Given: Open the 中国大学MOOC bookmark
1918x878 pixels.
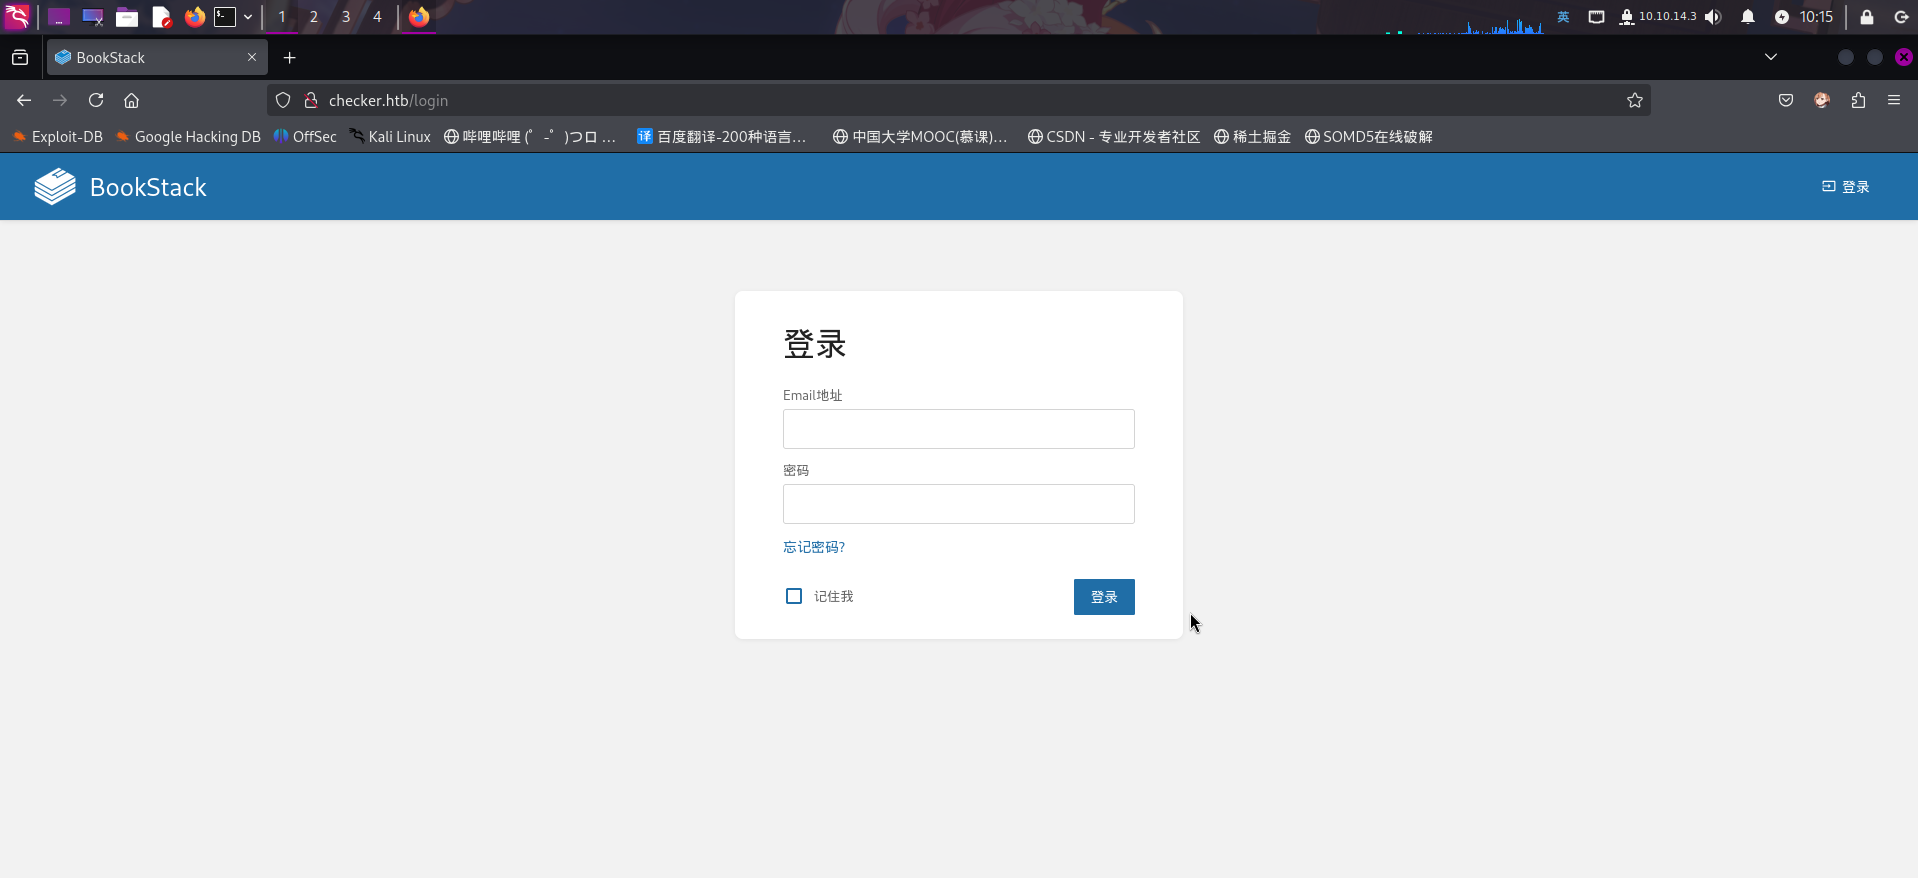Looking at the screenshot, I should click(x=920, y=137).
